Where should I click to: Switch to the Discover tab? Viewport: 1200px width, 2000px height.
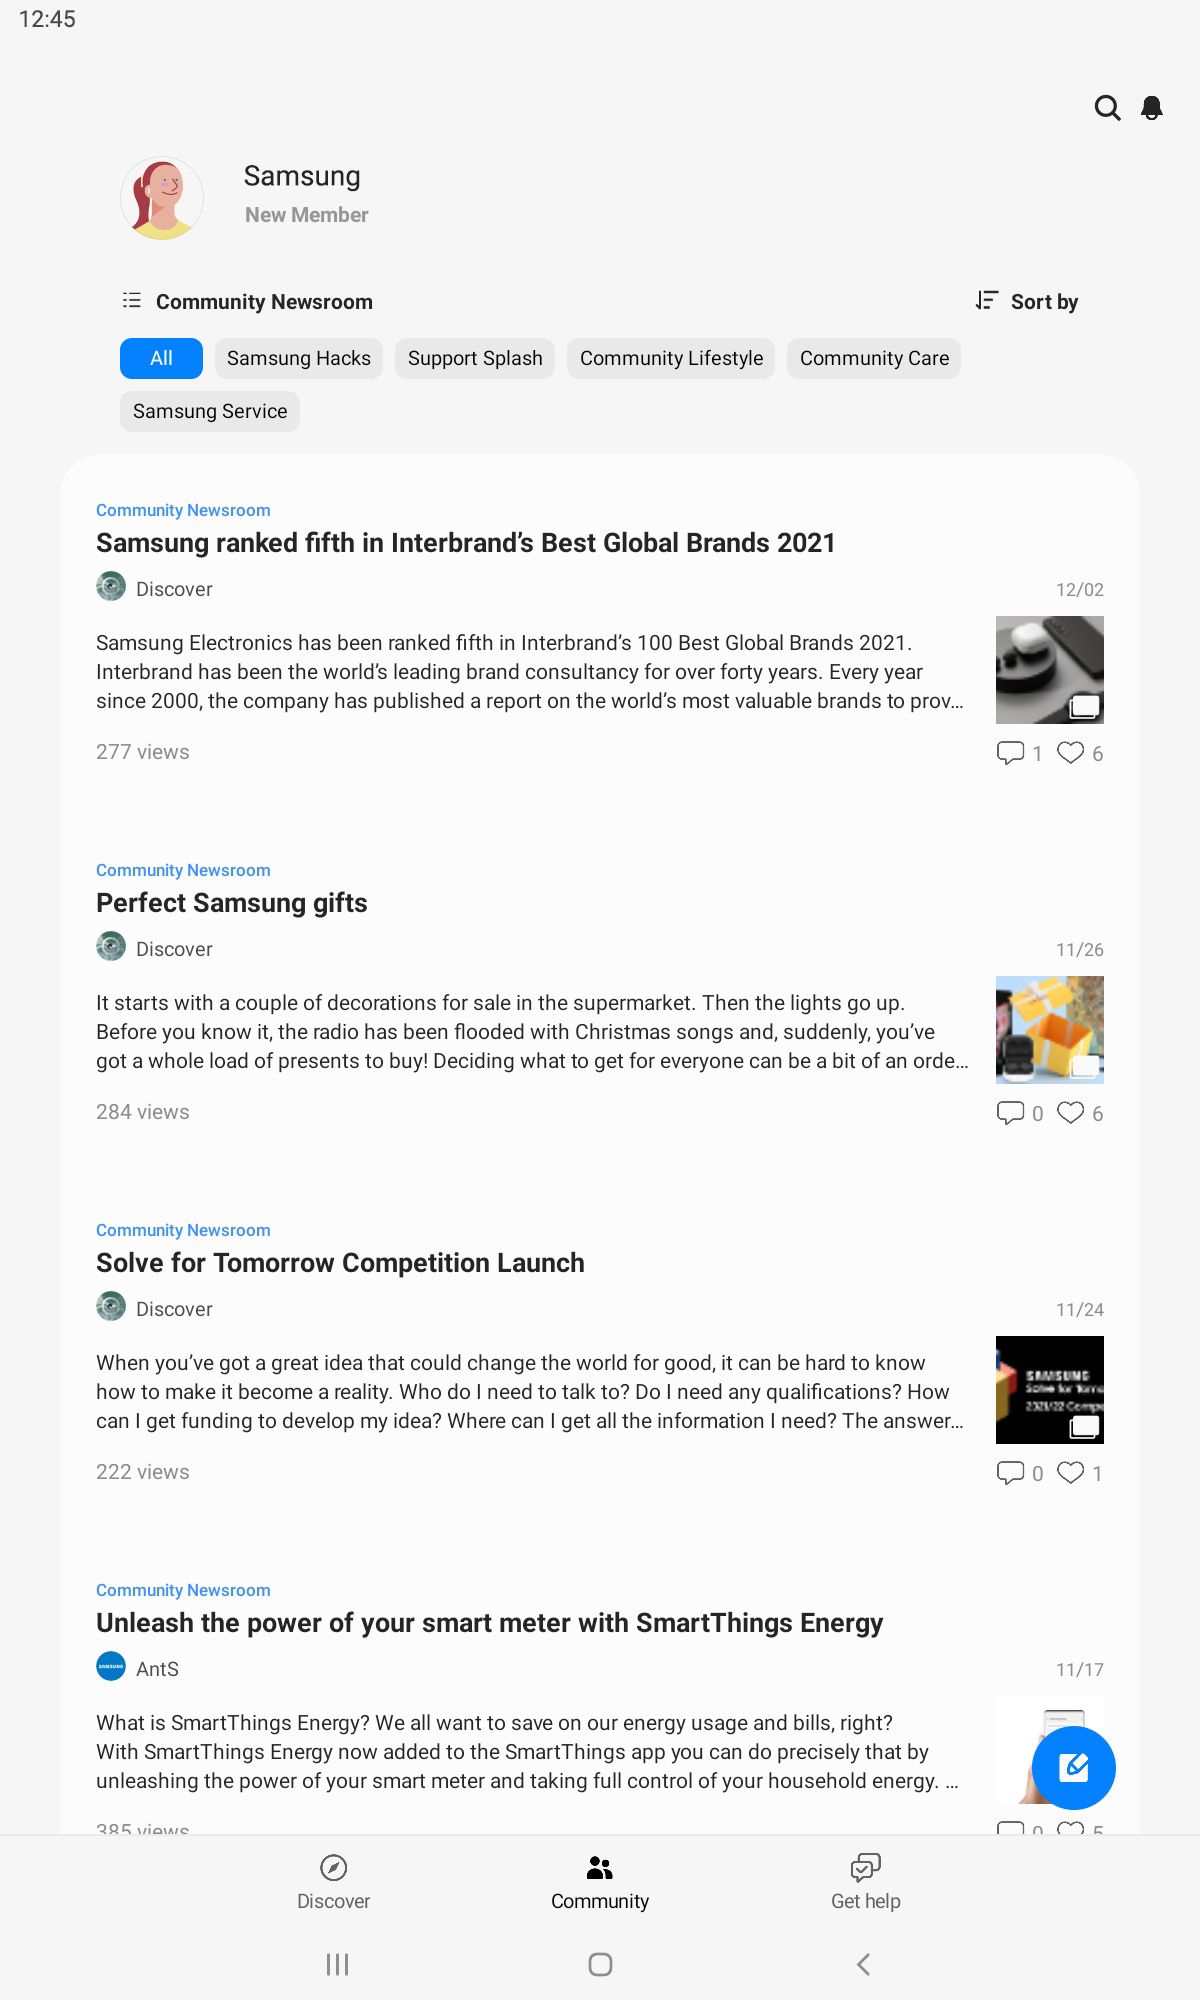click(333, 1882)
